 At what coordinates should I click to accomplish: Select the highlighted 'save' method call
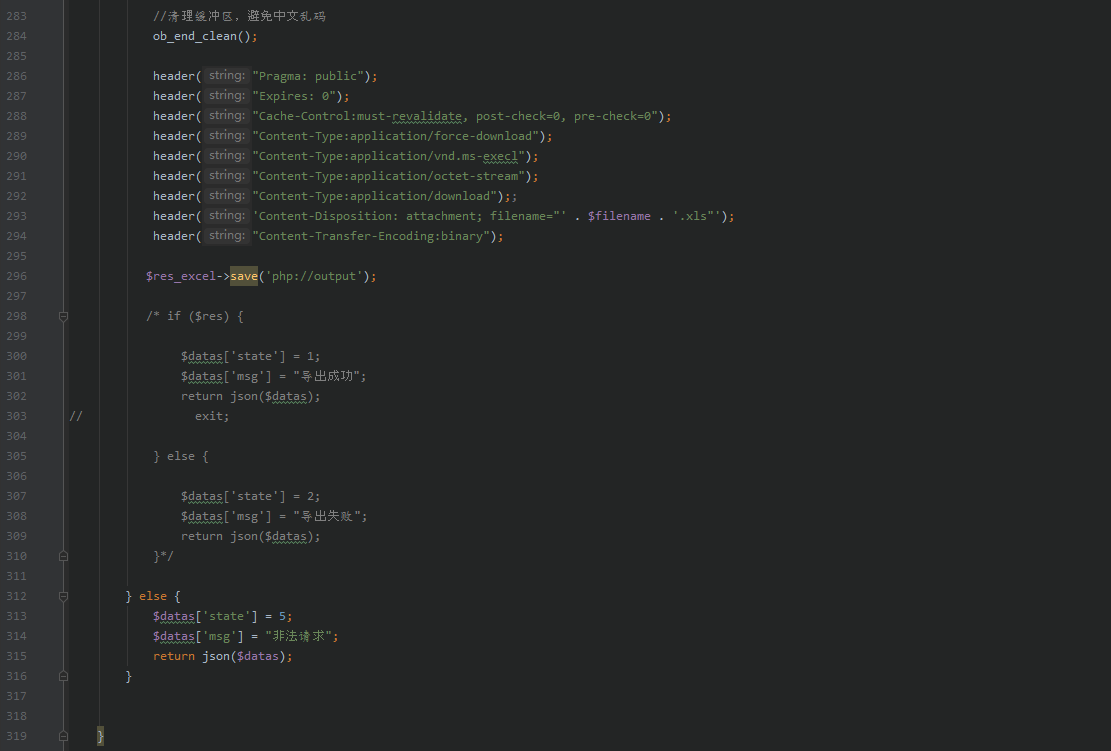point(244,275)
